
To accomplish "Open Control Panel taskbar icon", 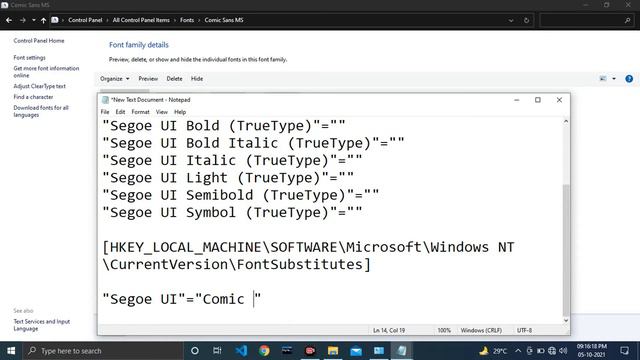I will click(x=379, y=351).
